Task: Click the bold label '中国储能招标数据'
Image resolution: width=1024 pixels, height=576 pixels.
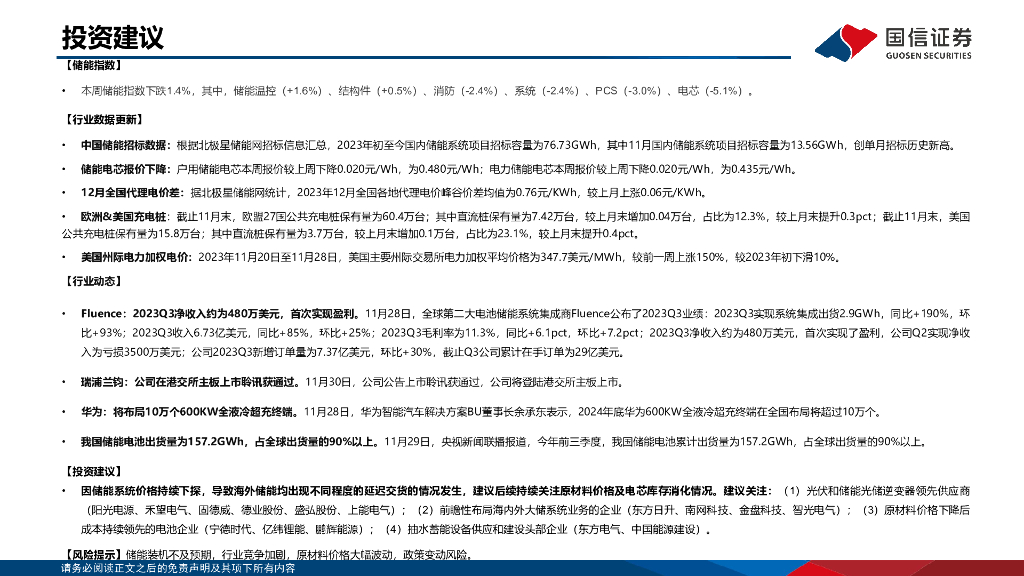Action: coord(125,145)
